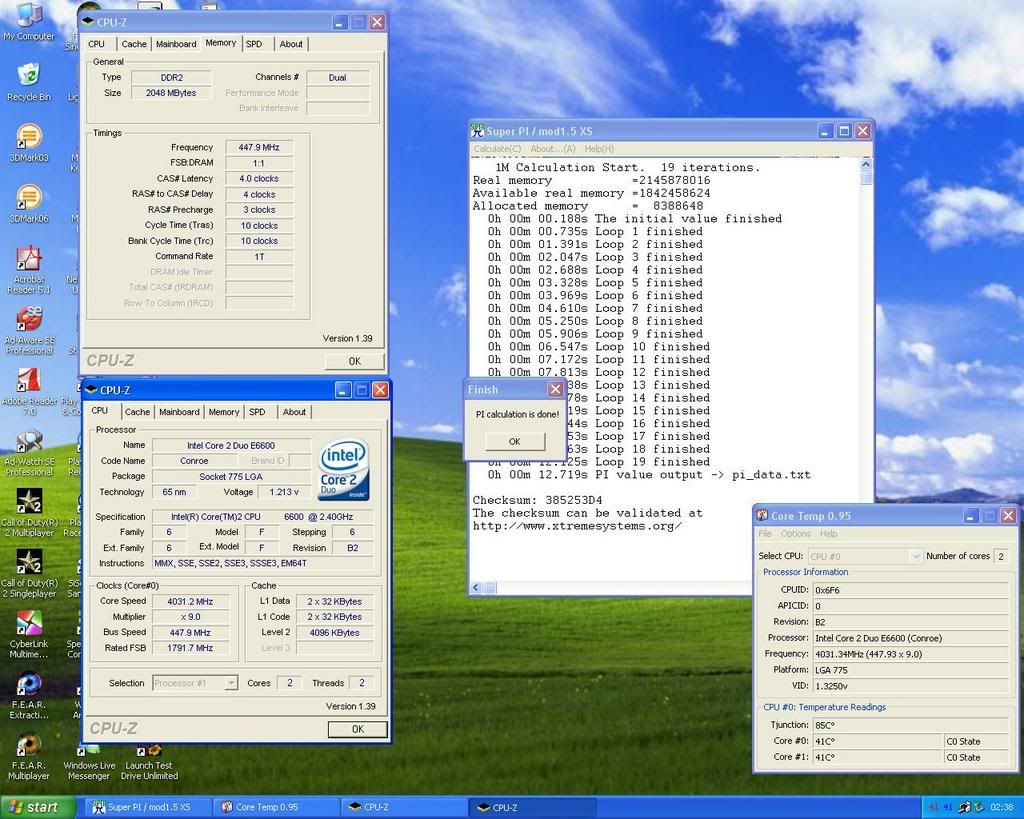Open Mainboard tab in the CPU-Z memory window
Screen dimensions: 1024x819
pyautogui.click(x=176, y=44)
